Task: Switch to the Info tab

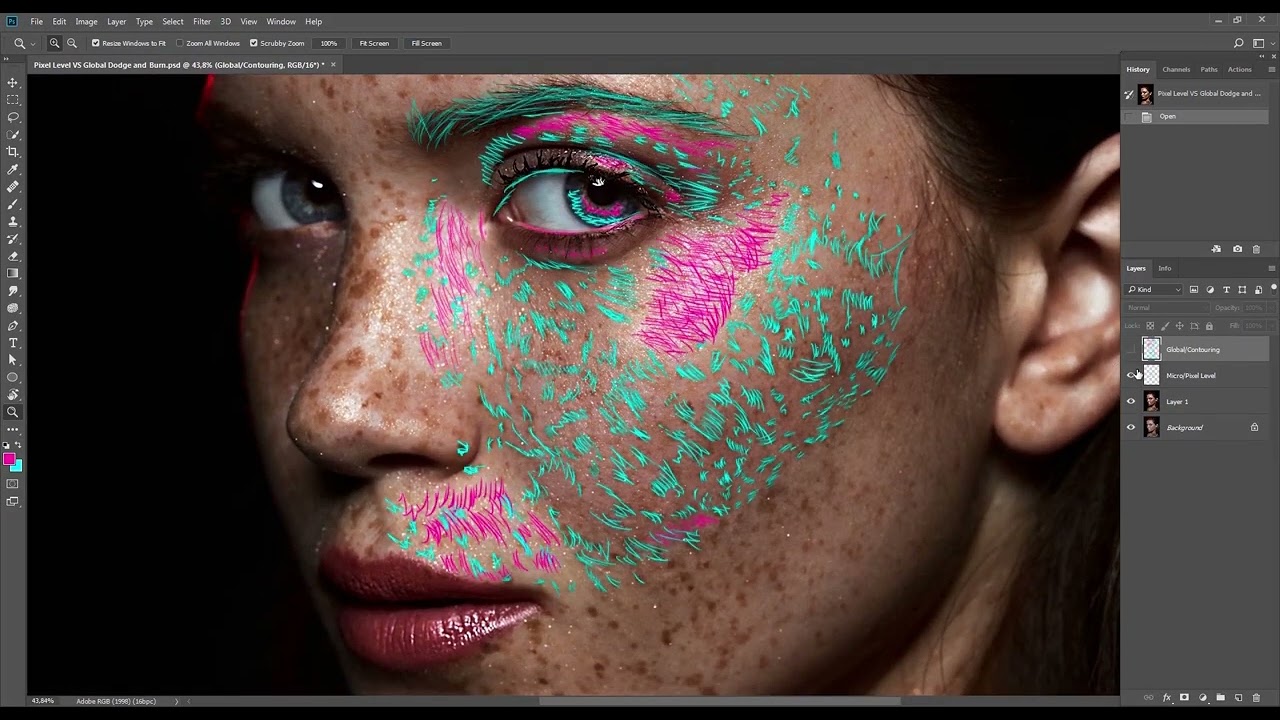Action: click(x=1165, y=268)
